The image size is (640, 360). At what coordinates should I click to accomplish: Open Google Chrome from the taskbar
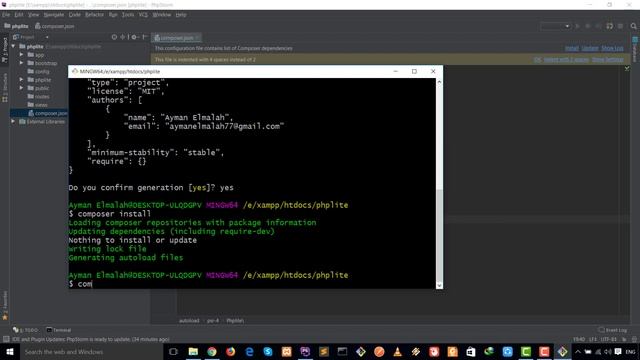[x=211, y=351]
